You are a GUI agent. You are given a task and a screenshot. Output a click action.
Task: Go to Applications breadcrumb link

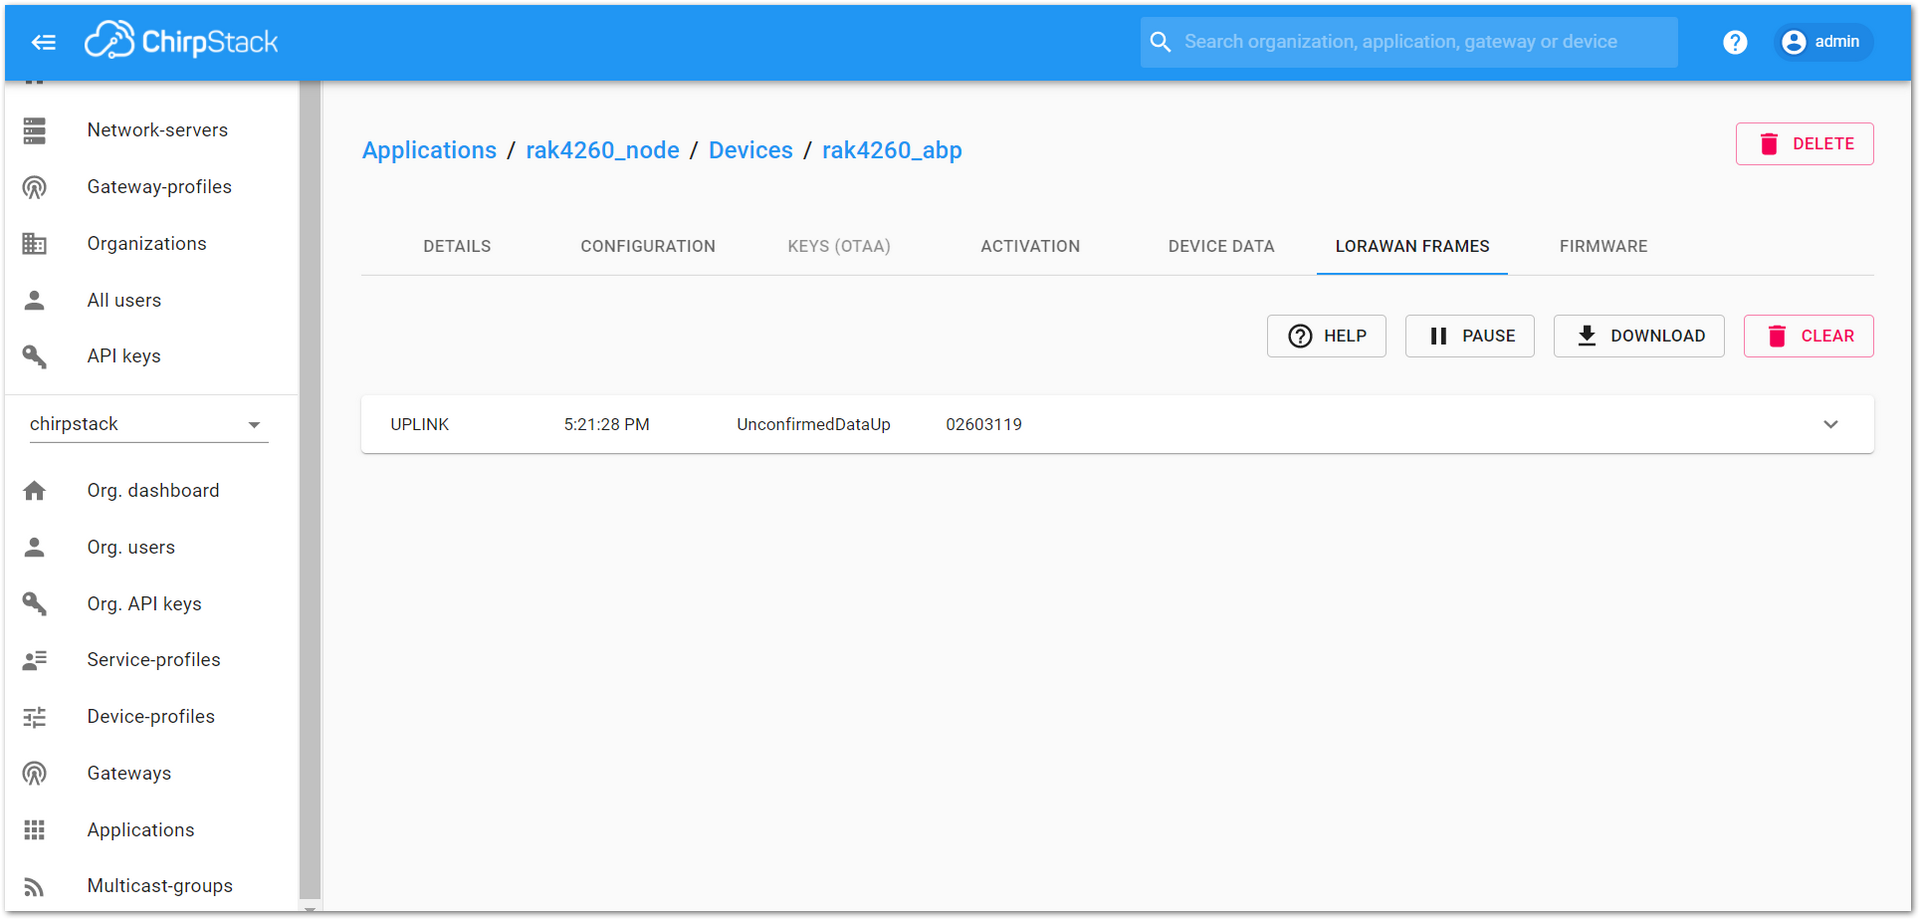[x=429, y=150]
